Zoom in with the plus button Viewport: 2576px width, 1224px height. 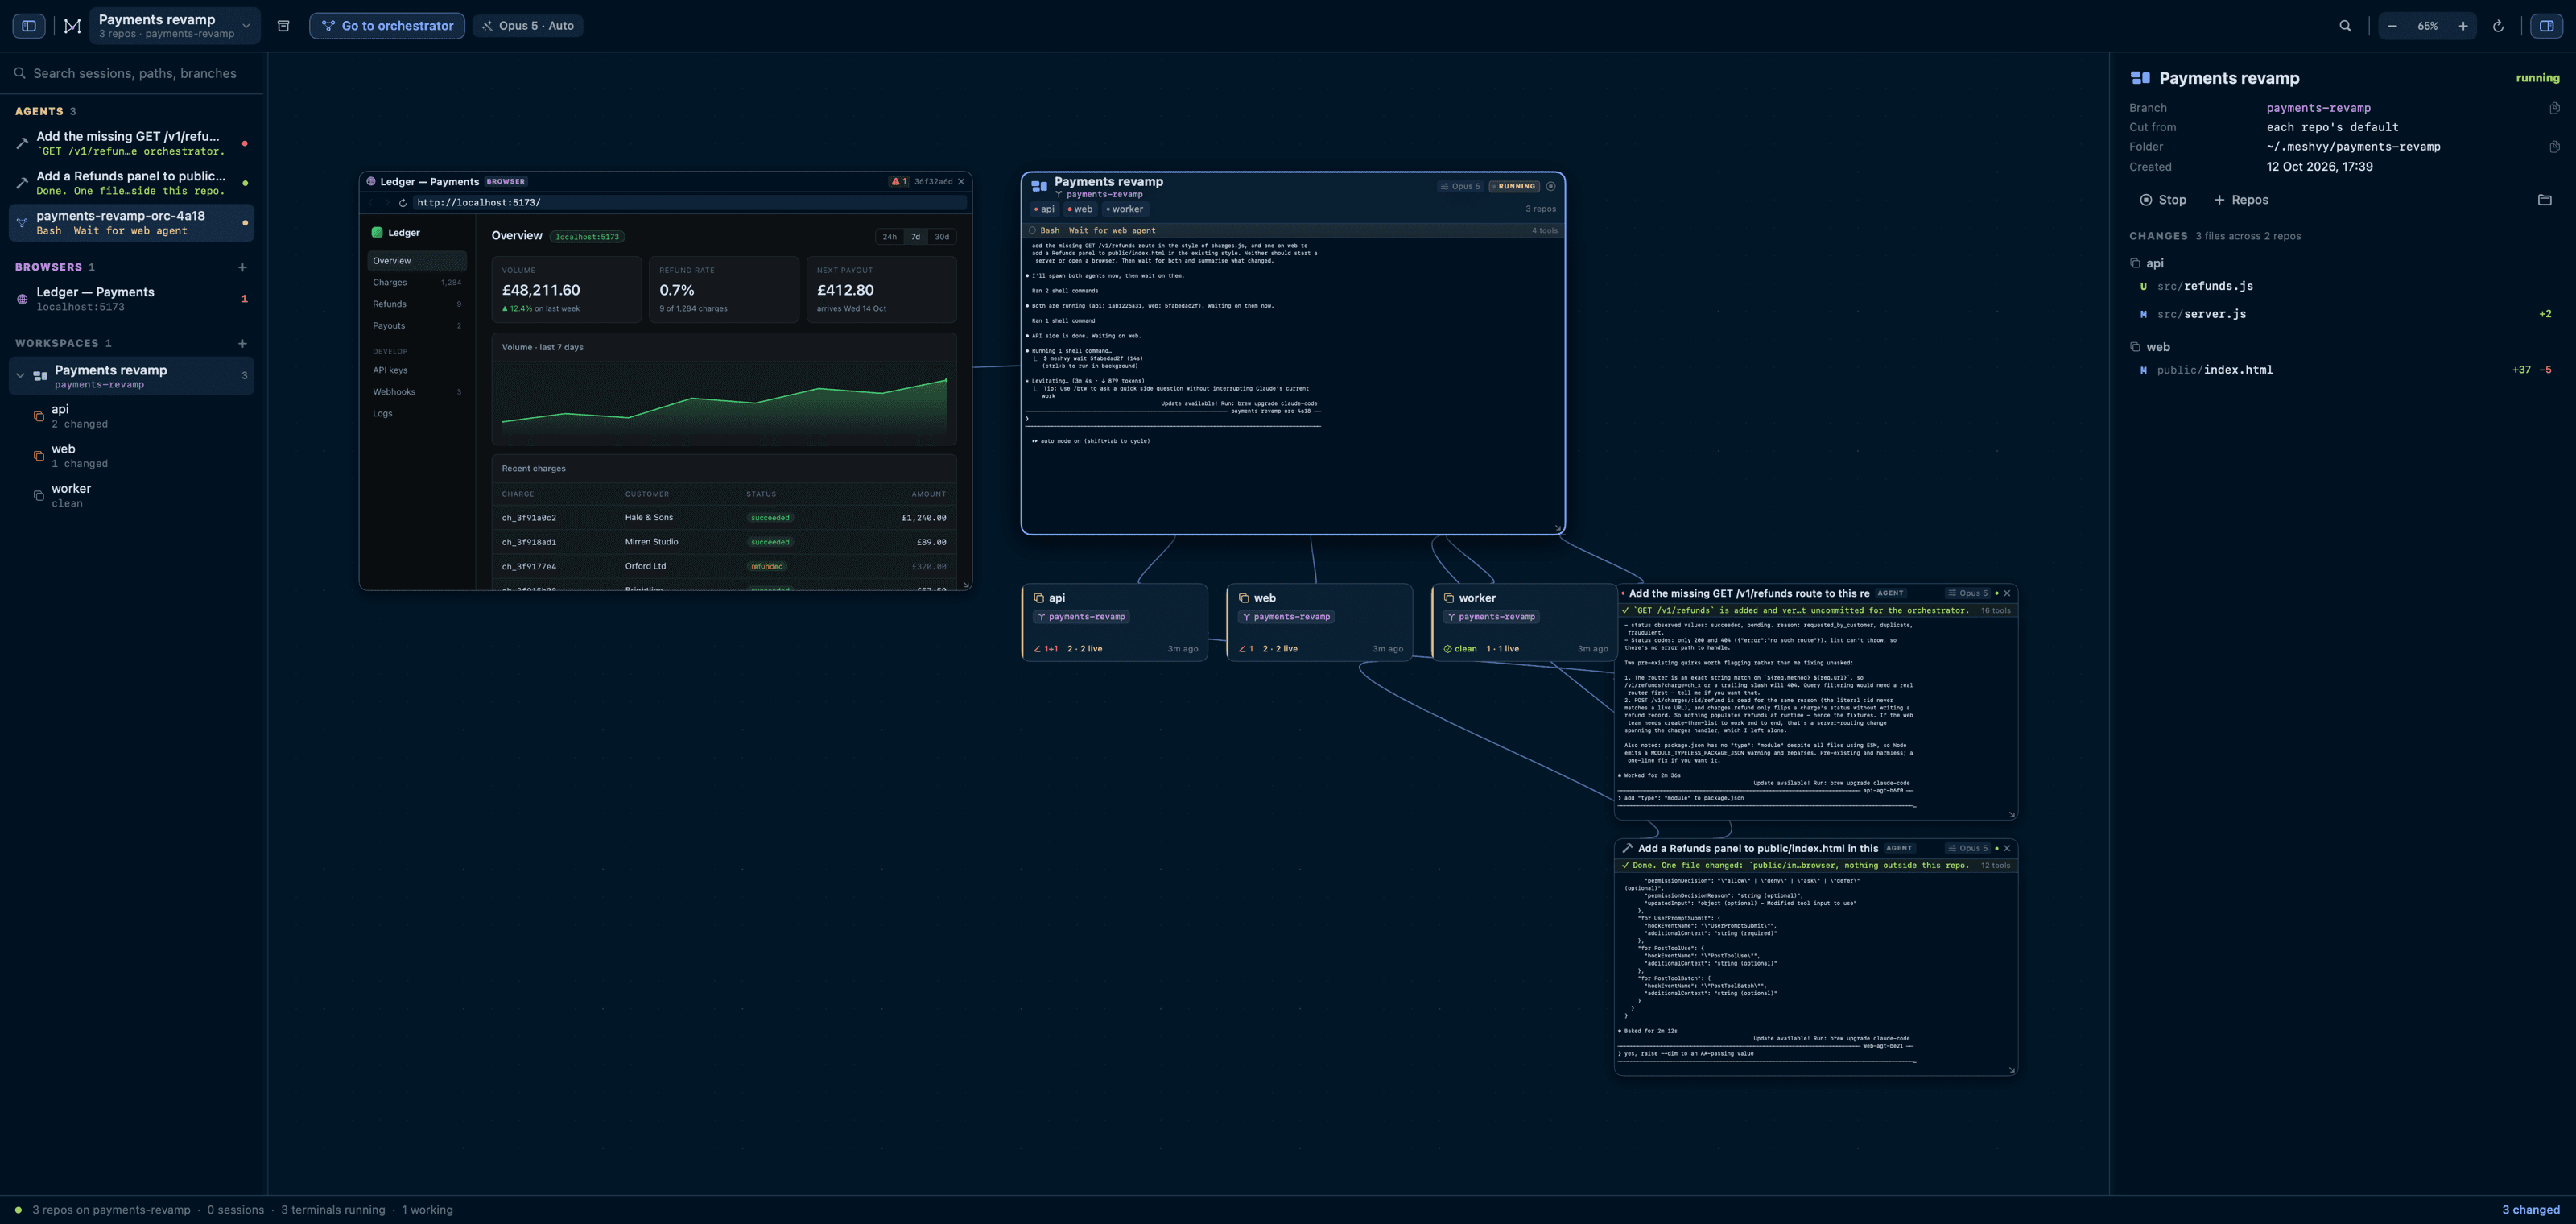2463,26
